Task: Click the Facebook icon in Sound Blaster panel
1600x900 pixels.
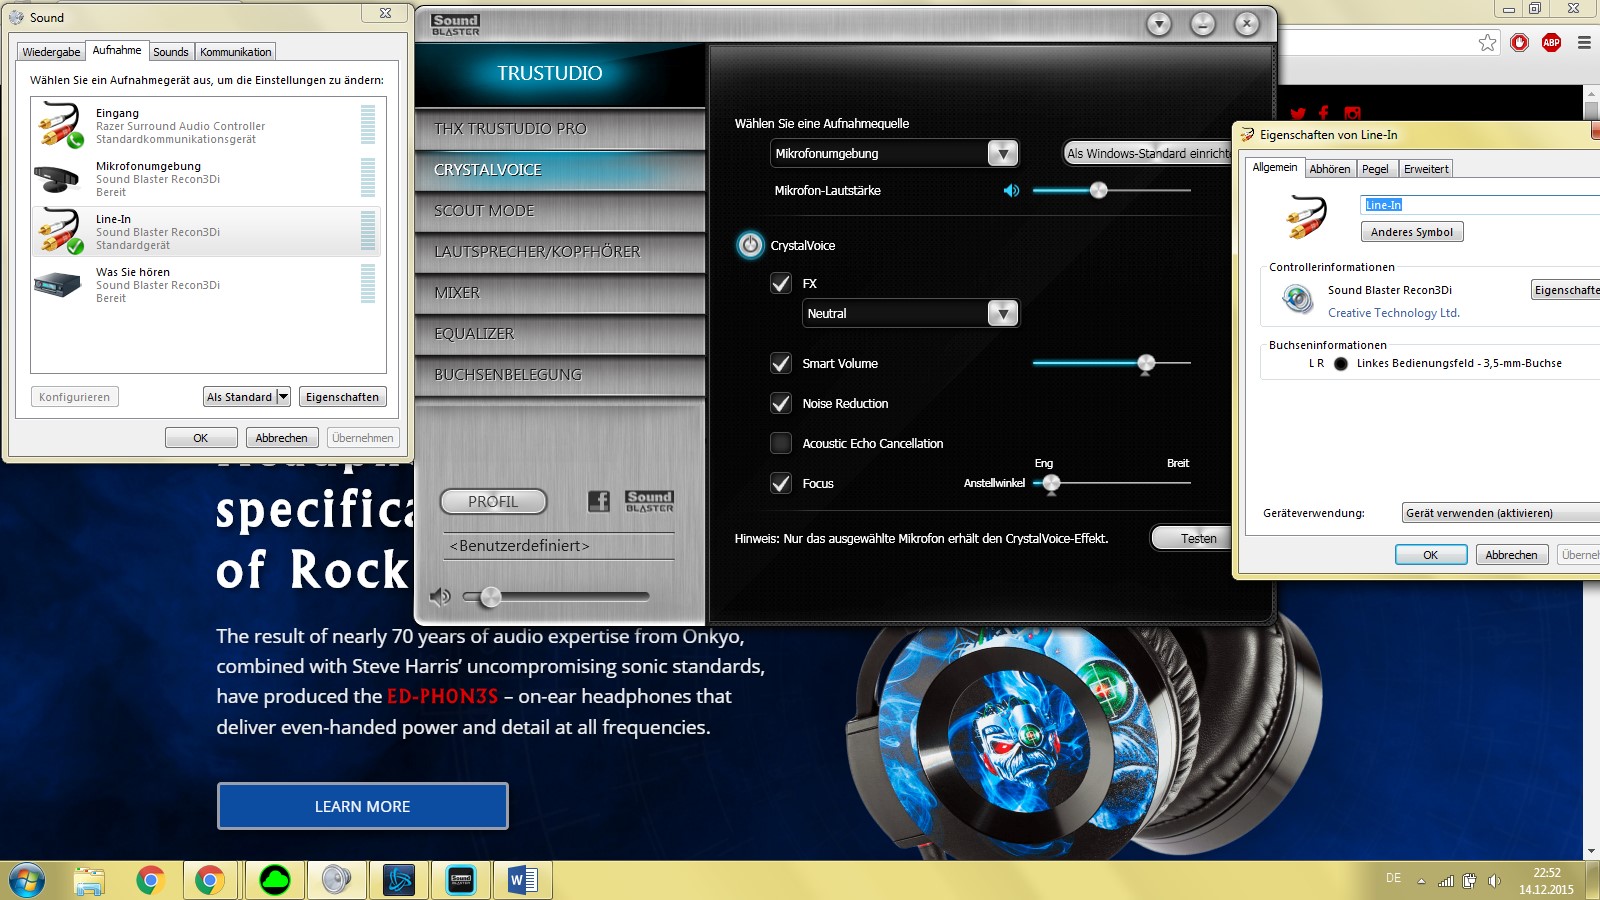Action: pyautogui.click(x=598, y=501)
